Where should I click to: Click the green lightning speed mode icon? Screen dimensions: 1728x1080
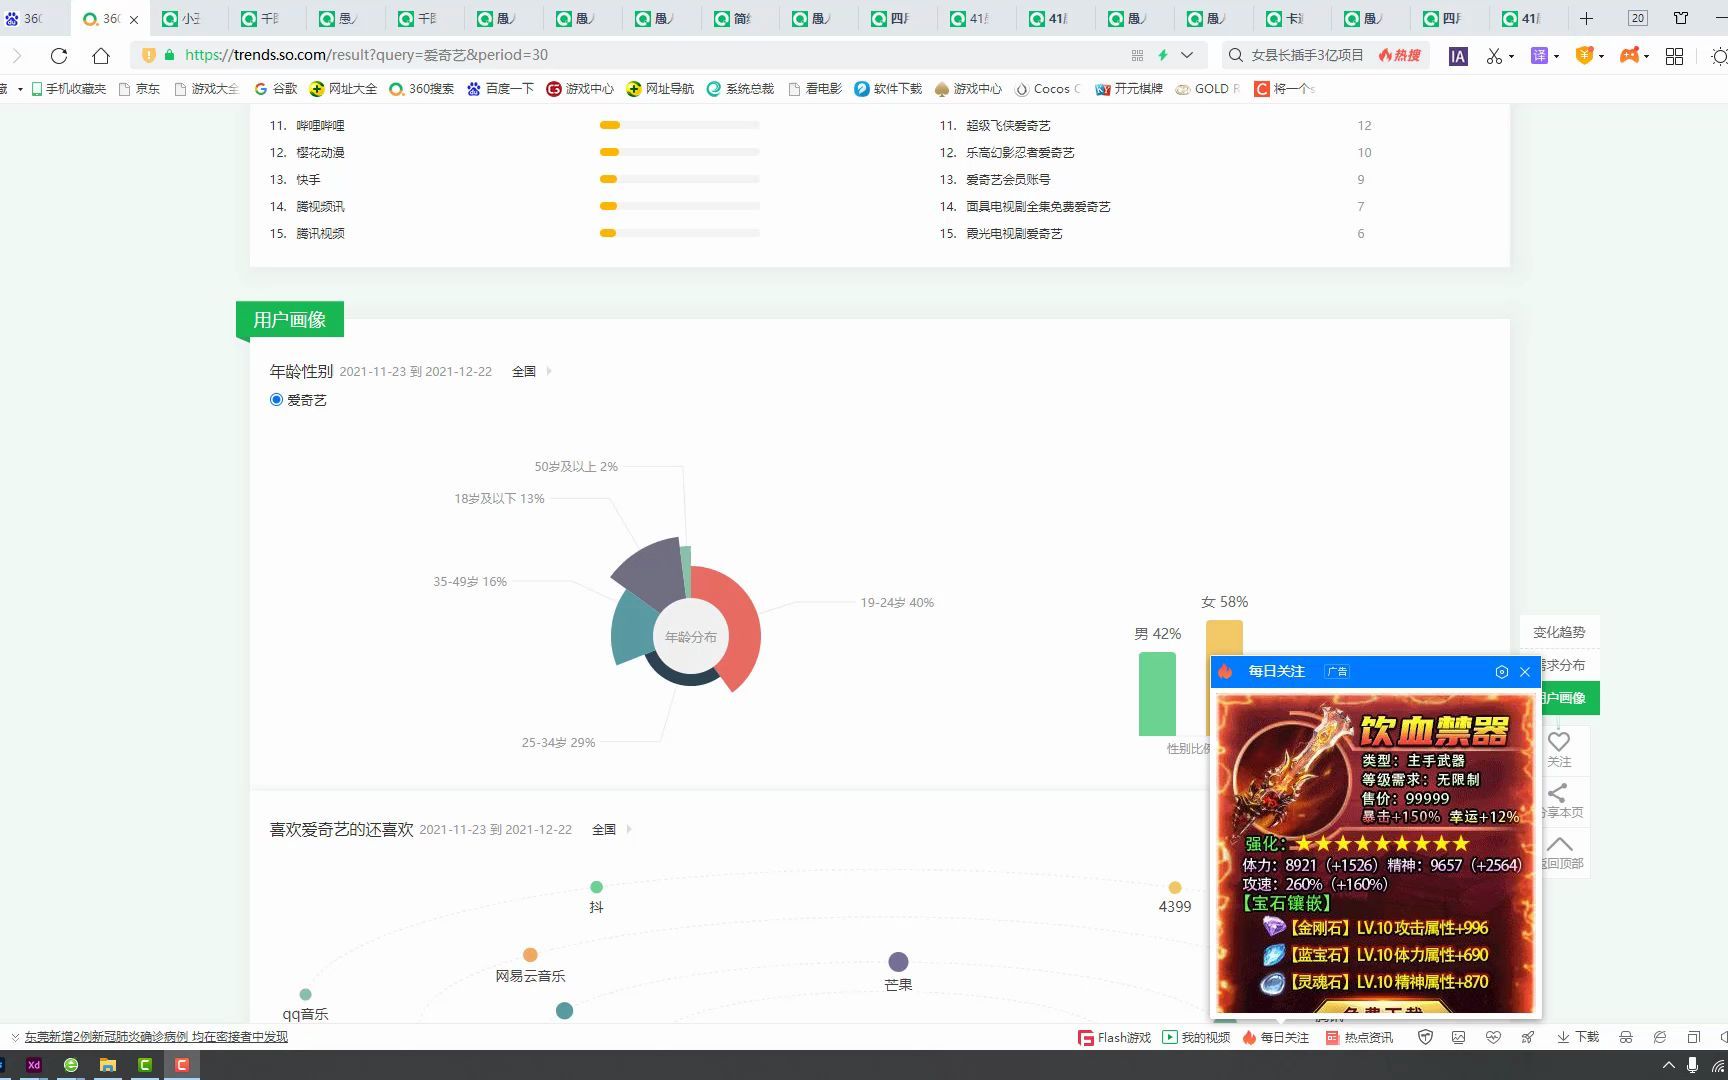(1163, 55)
